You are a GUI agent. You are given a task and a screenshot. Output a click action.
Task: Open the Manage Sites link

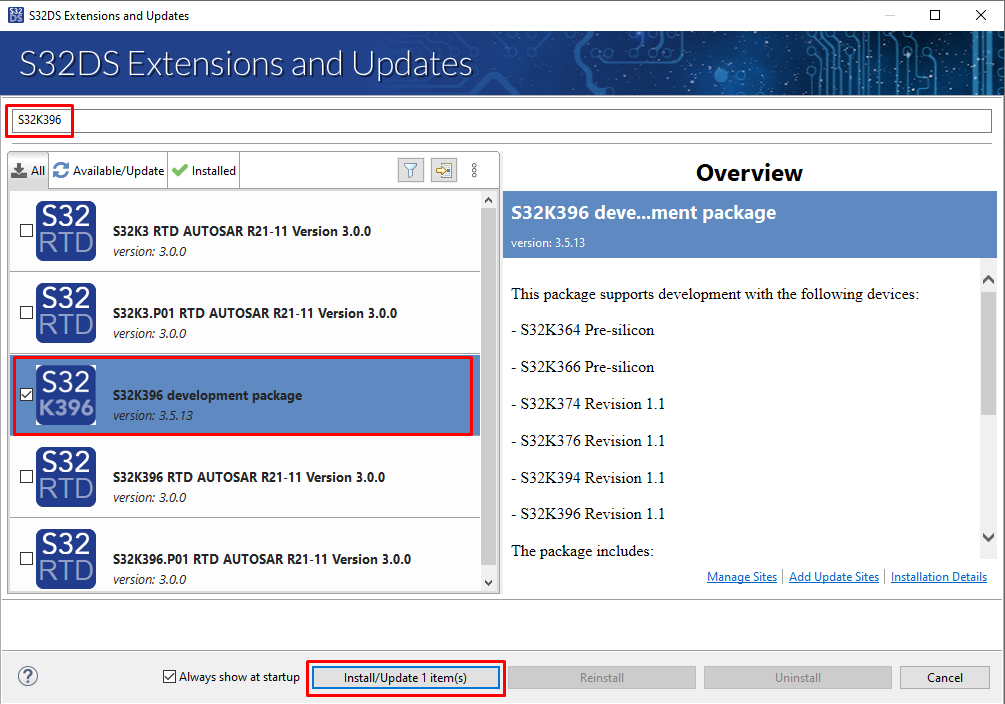[742, 576]
